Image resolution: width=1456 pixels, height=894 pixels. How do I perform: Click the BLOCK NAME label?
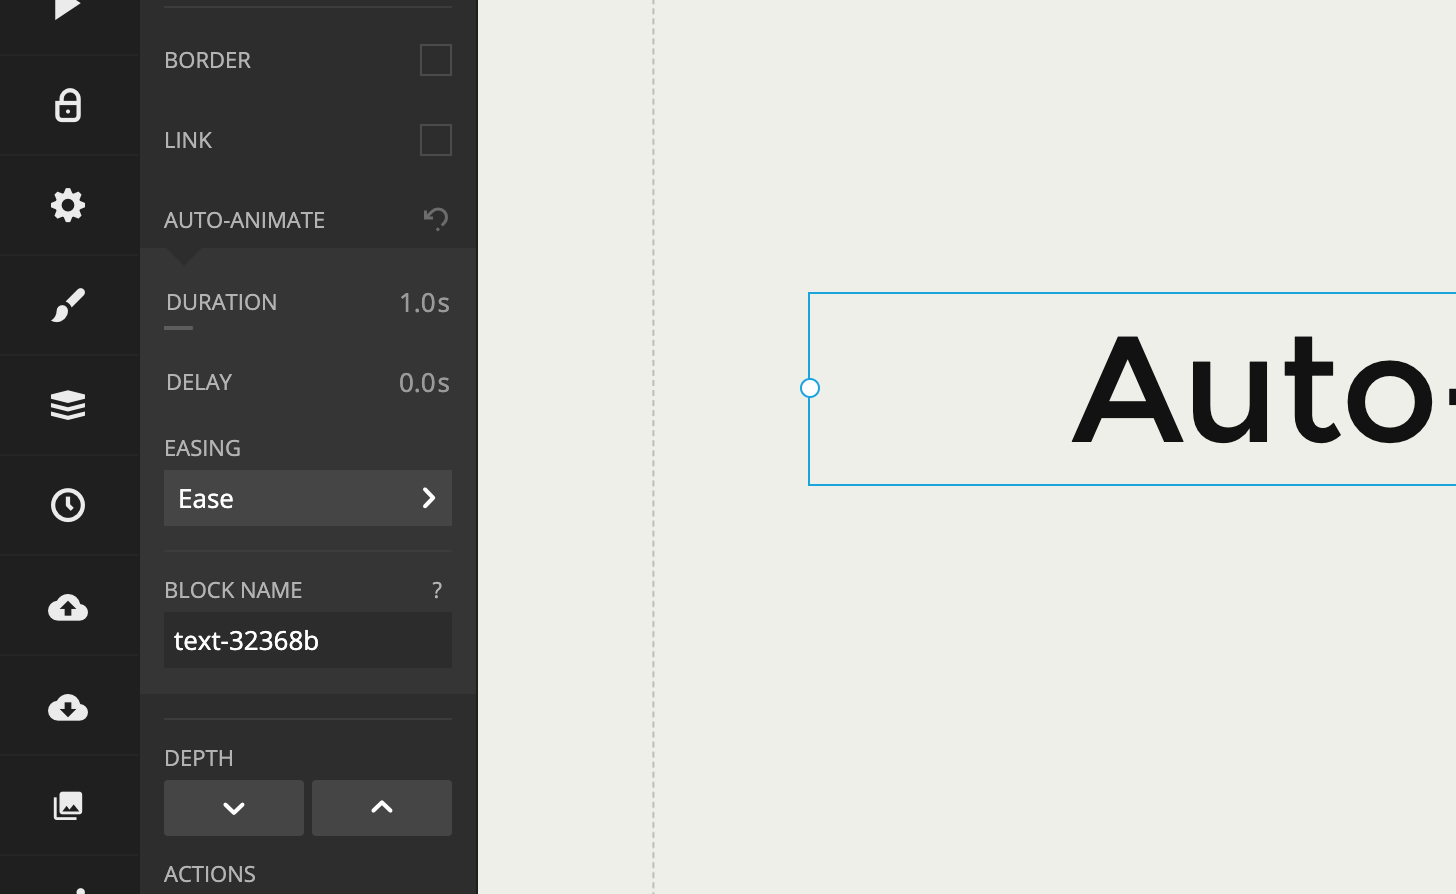coord(233,590)
